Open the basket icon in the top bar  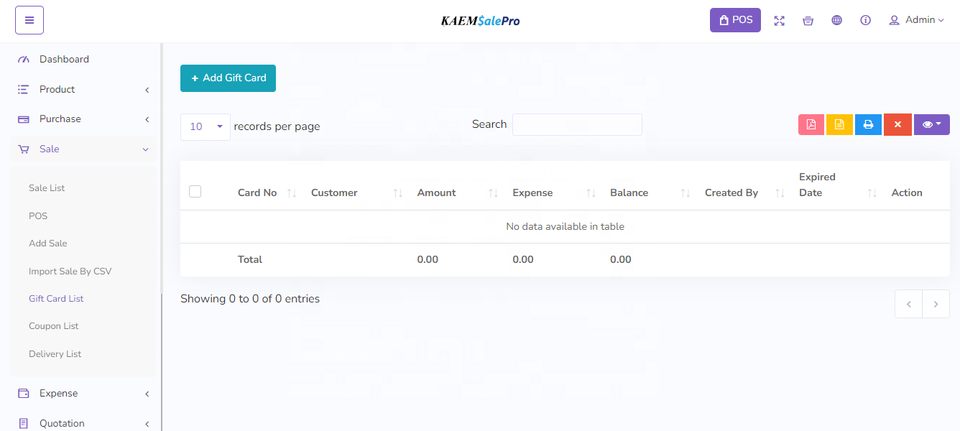pyautogui.click(x=808, y=20)
